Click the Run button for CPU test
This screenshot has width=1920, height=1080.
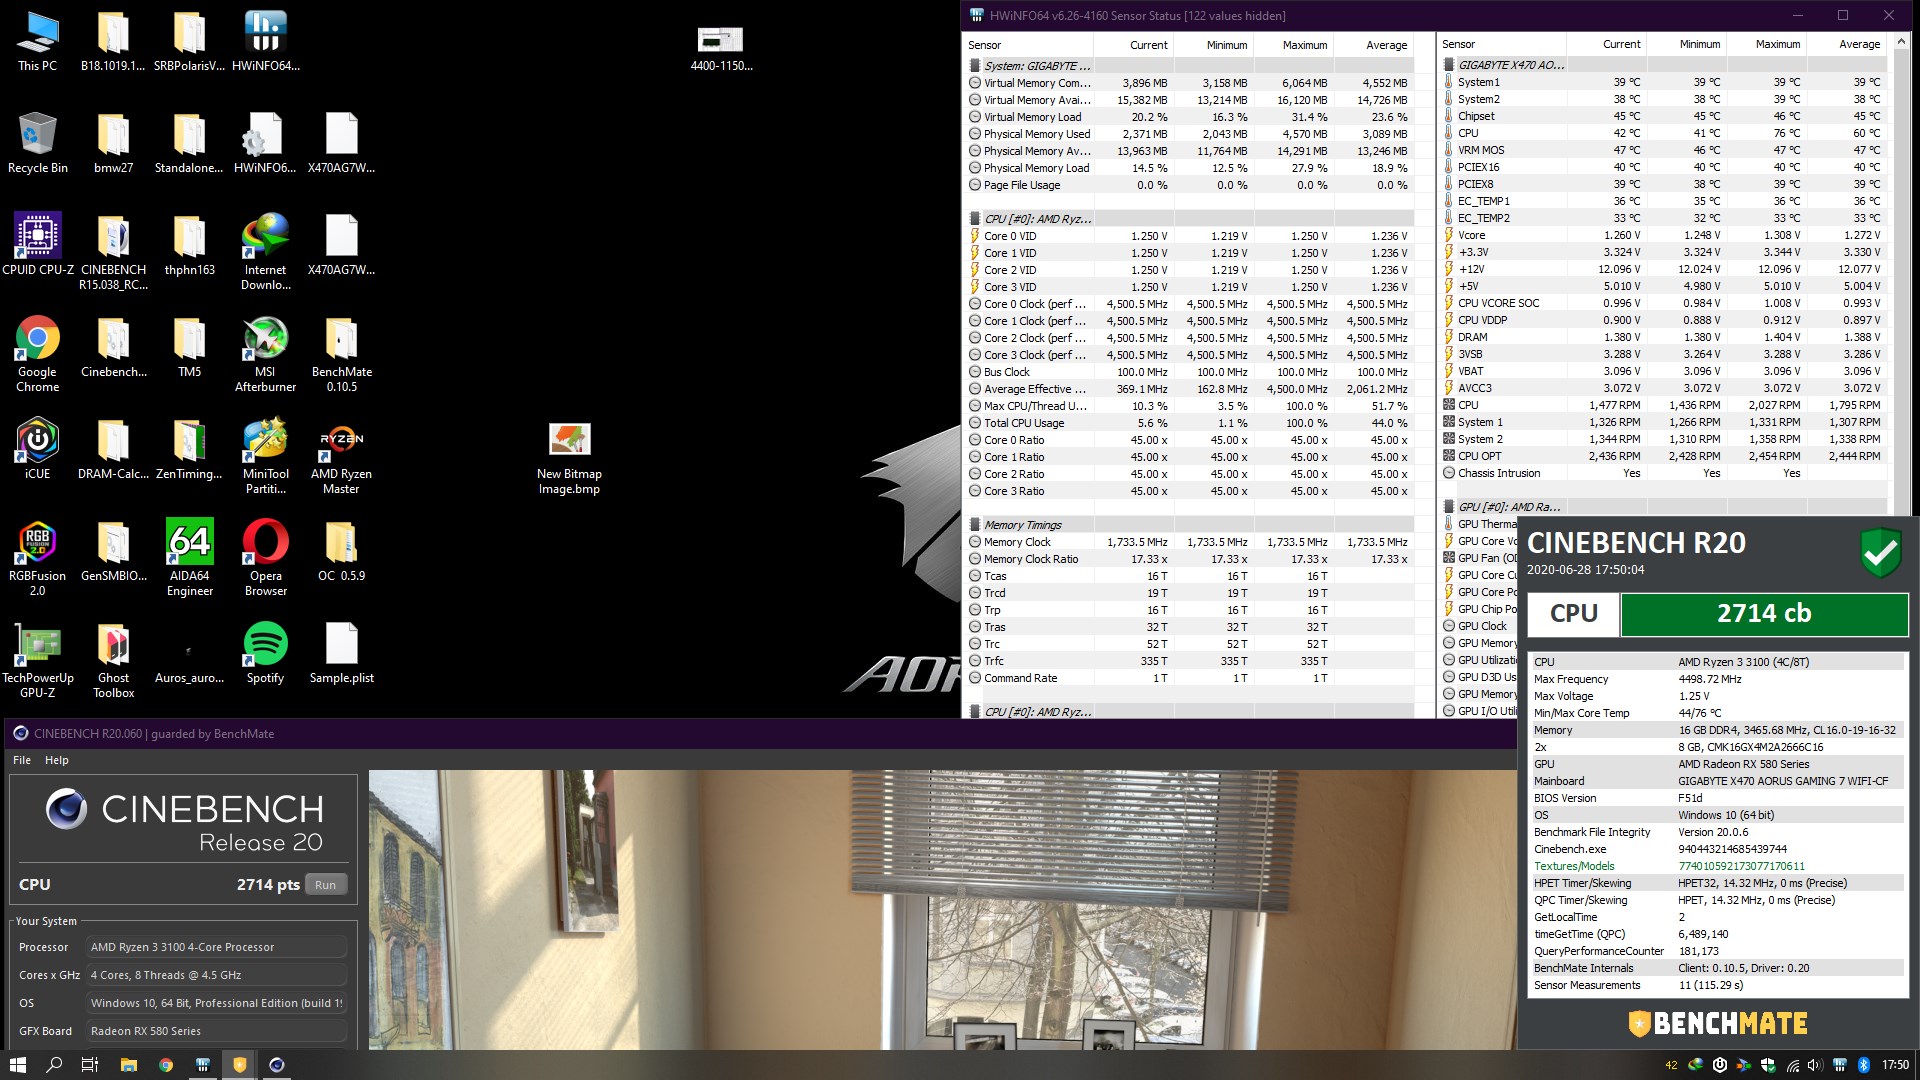click(325, 885)
